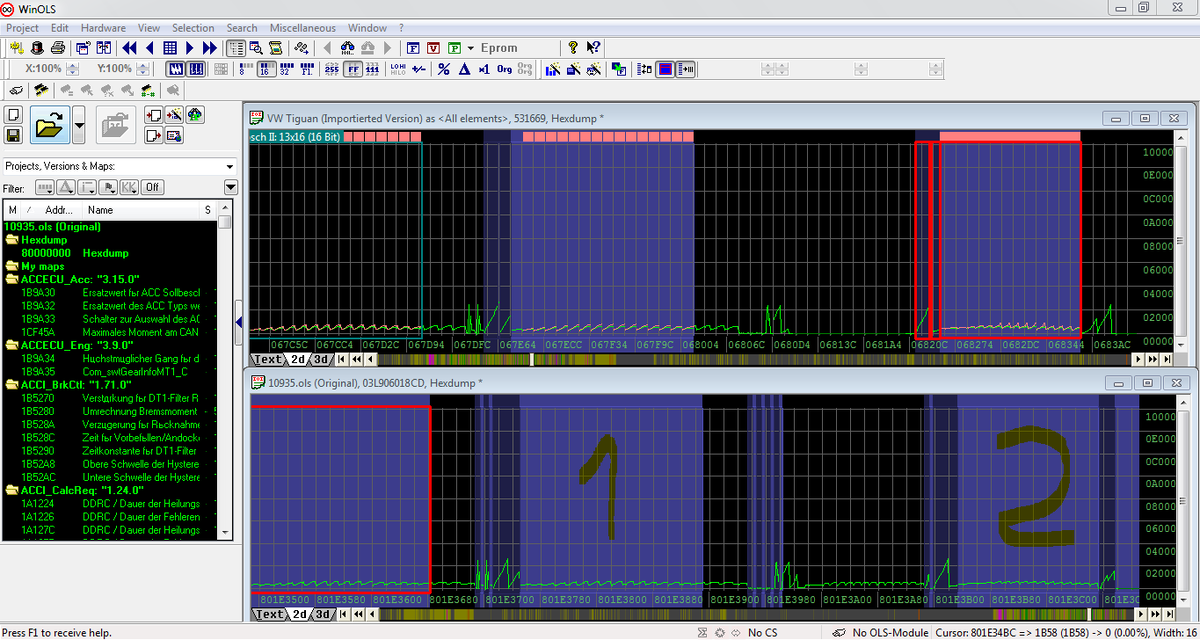Click the collapse sidebar arrow handle
The height and width of the screenshot is (640, 1200).
pyautogui.click(x=239, y=322)
